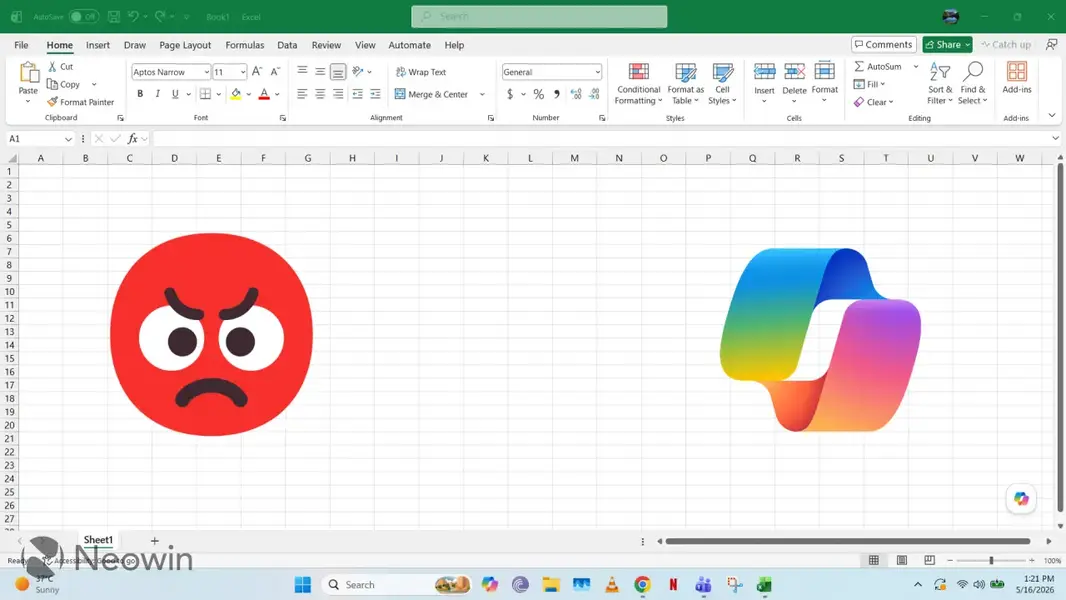Image resolution: width=1066 pixels, height=600 pixels.
Task: Toggle Center horizontal alignment
Action: tap(320, 94)
